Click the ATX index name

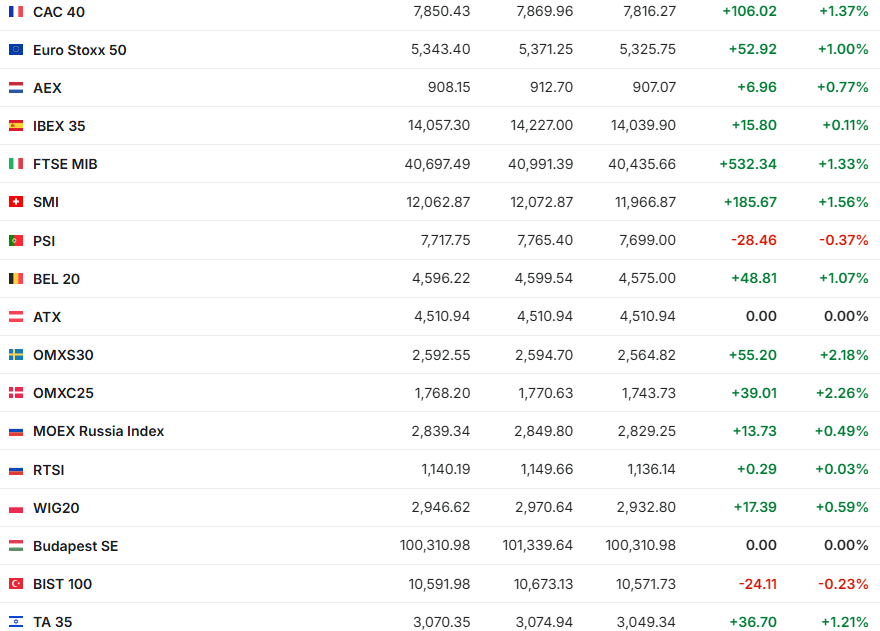pos(47,317)
